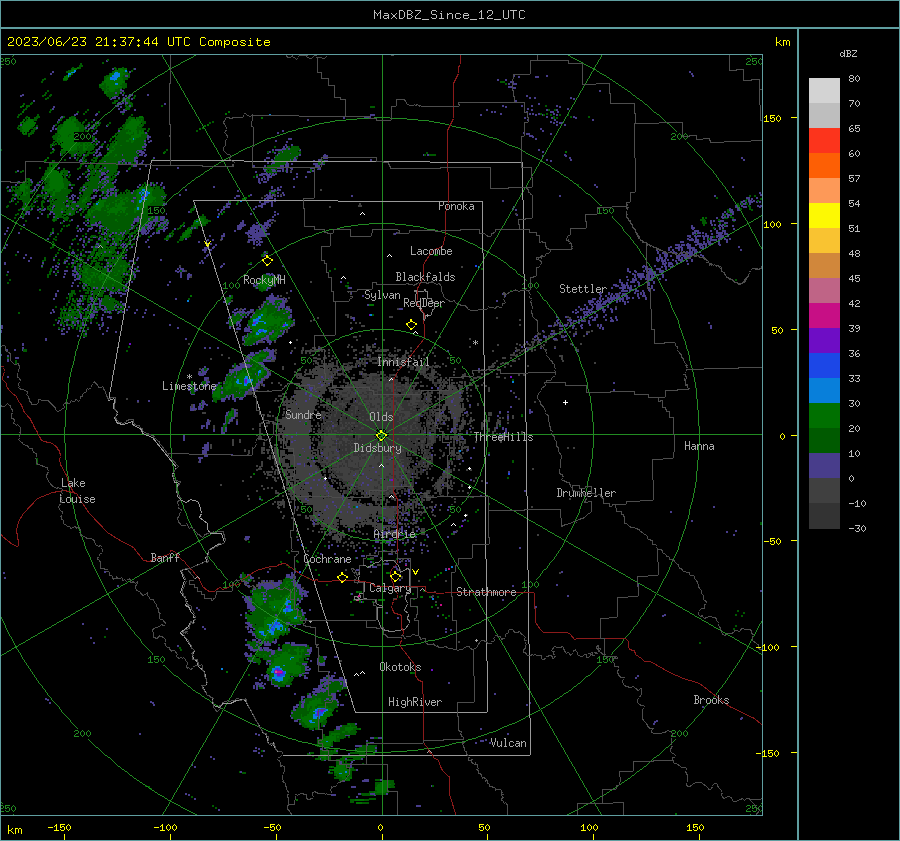The width and height of the screenshot is (900, 841).
Task: Click the yellow diamond marker above Calgary label
Action: (x=395, y=576)
